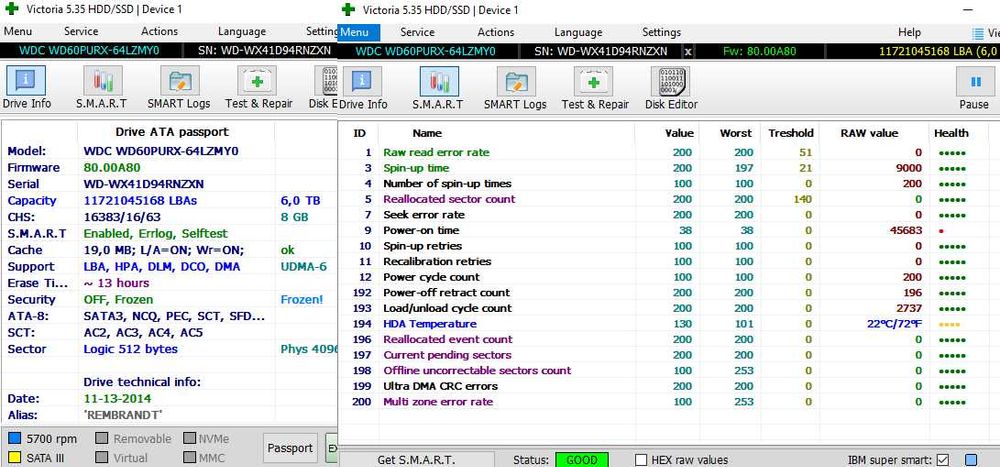Screen dimensions: 1000x467
Task: Click the raw value 2737
Action: [909, 308]
